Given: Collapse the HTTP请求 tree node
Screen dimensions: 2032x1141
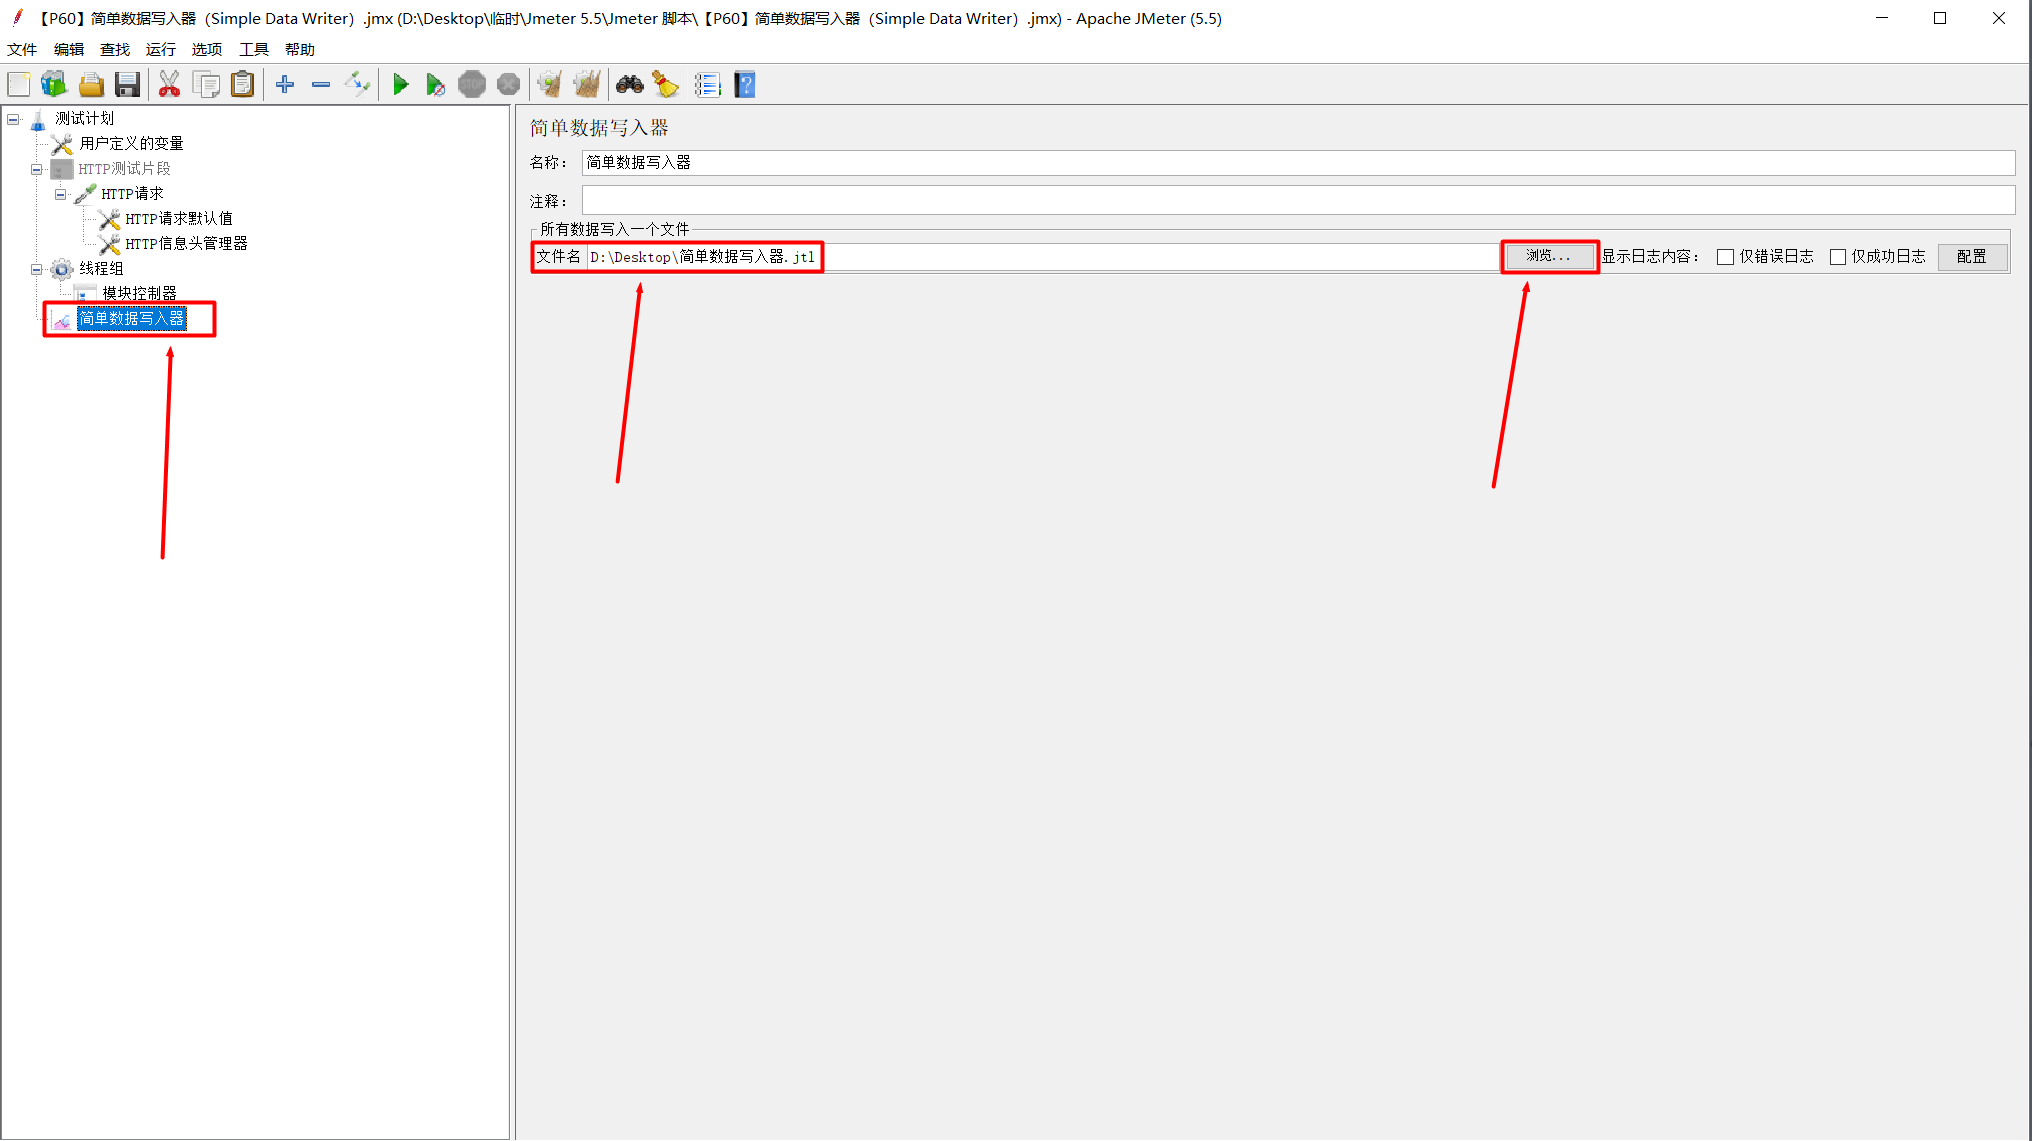Looking at the screenshot, I should point(61,194).
